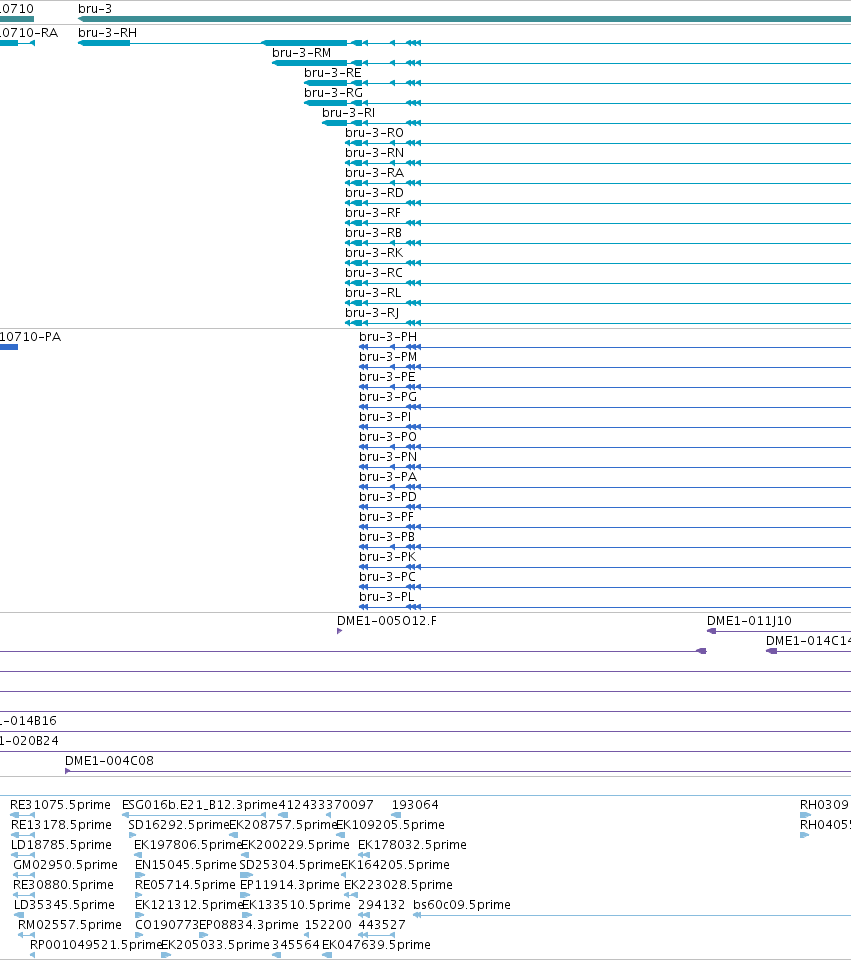851x960 pixels.
Task: Select protein isoform bru-3-PM
Action: pyautogui.click(x=388, y=357)
